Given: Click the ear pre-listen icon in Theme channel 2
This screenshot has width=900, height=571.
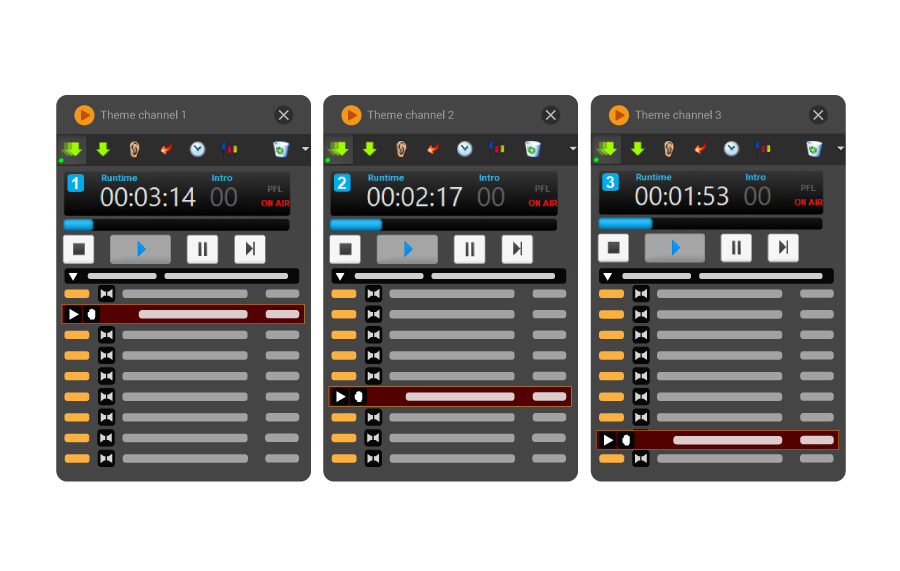Looking at the screenshot, I should pos(401,149).
